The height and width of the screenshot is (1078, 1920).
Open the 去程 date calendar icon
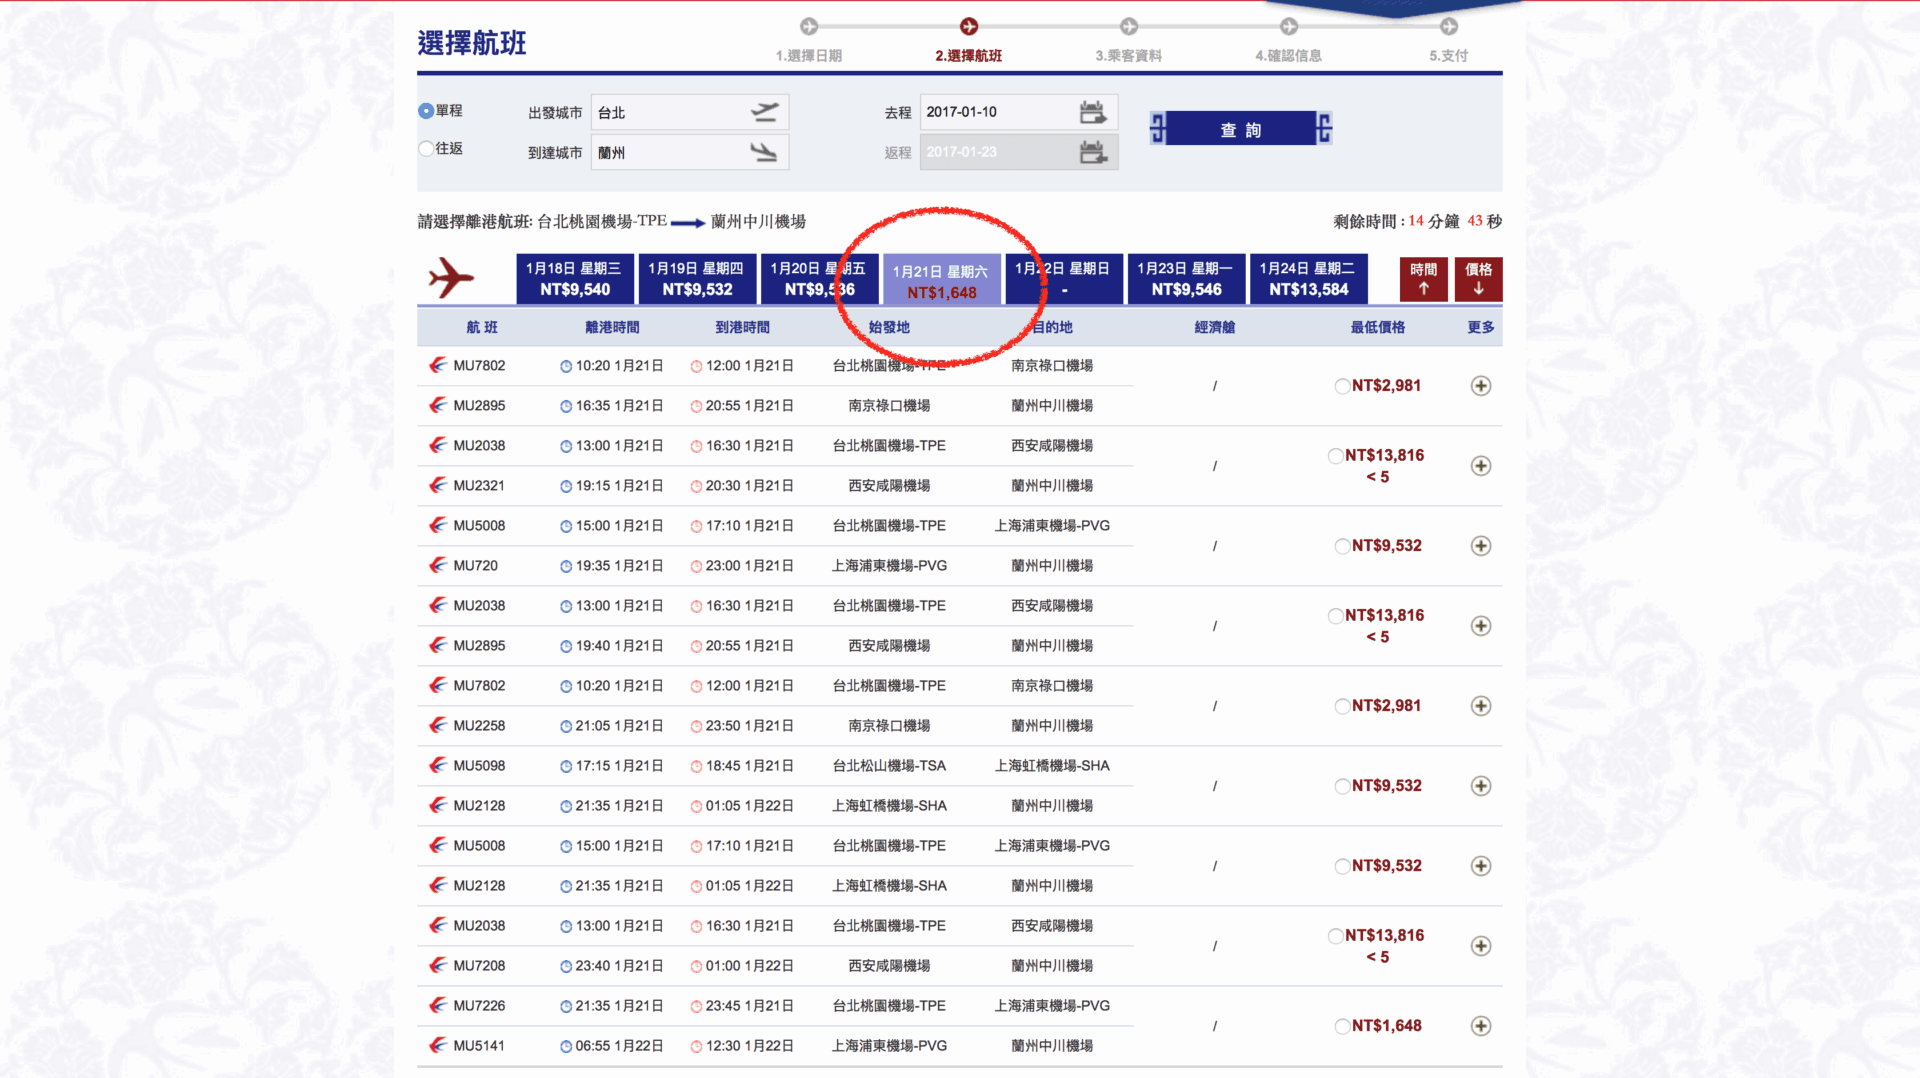[x=1093, y=112]
